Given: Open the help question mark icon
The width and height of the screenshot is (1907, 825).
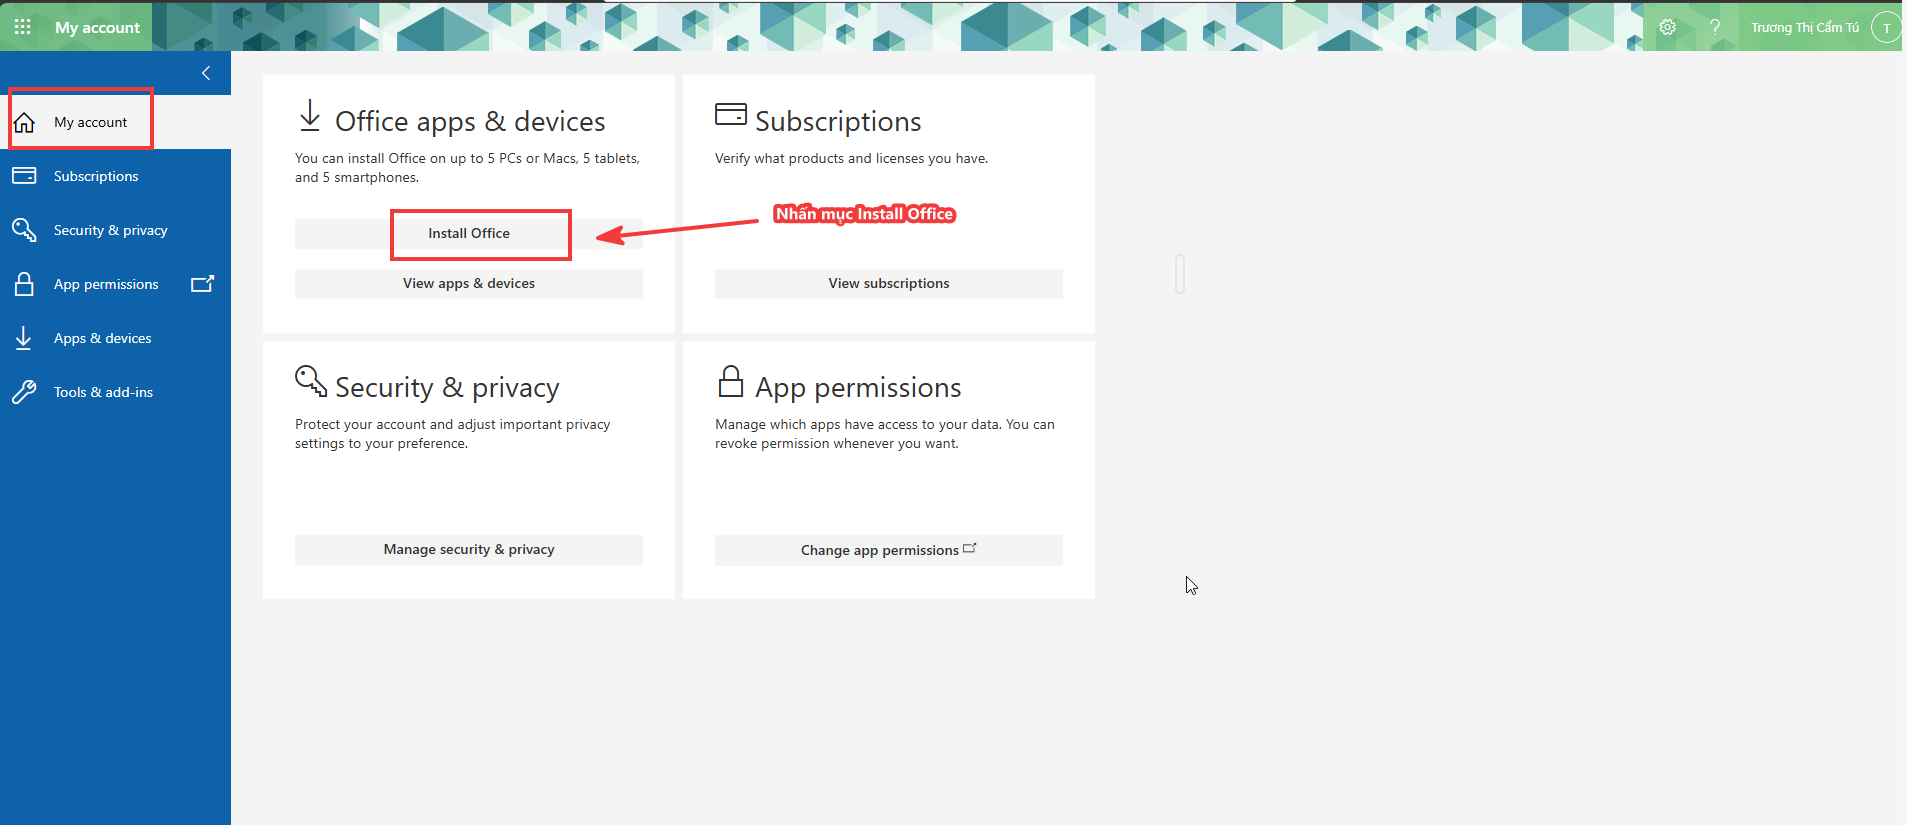Looking at the screenshot, I should (1715, 27).
